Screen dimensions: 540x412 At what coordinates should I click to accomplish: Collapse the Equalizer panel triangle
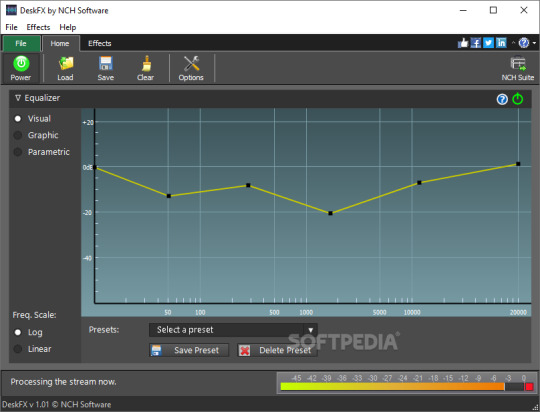[x=18, y=98]
